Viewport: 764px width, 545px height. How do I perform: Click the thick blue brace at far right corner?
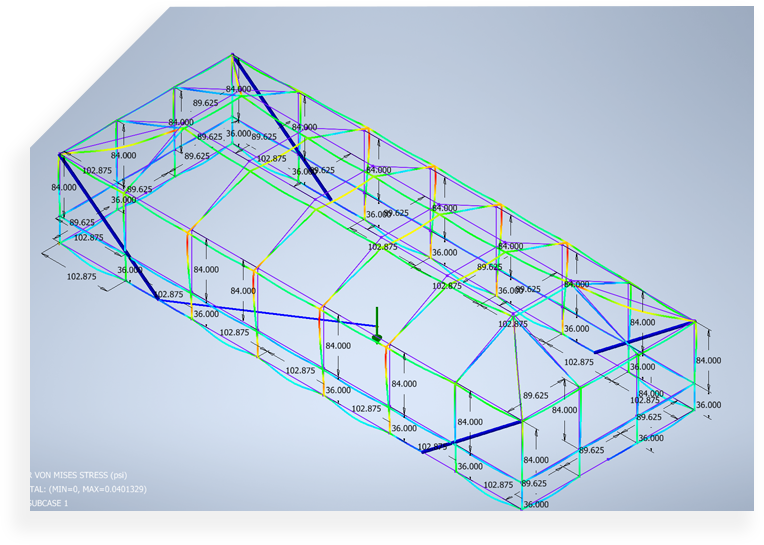pos(644,337)
